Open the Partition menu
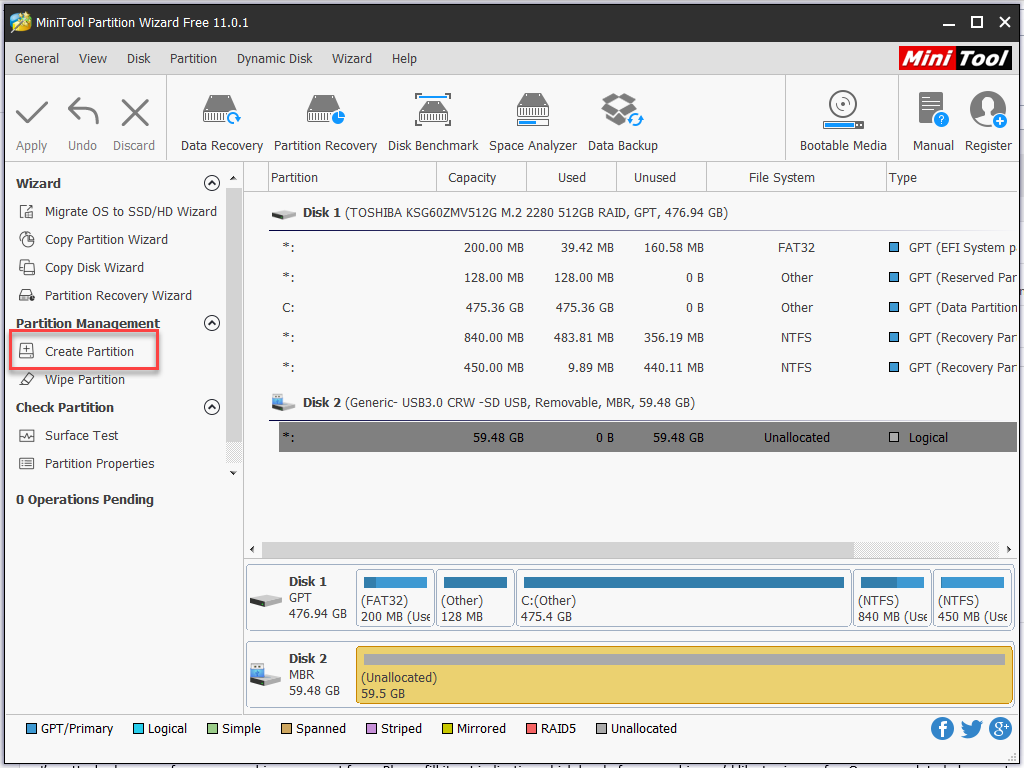This screenshot has width=1024, height=768. click(x=193, y=59)
